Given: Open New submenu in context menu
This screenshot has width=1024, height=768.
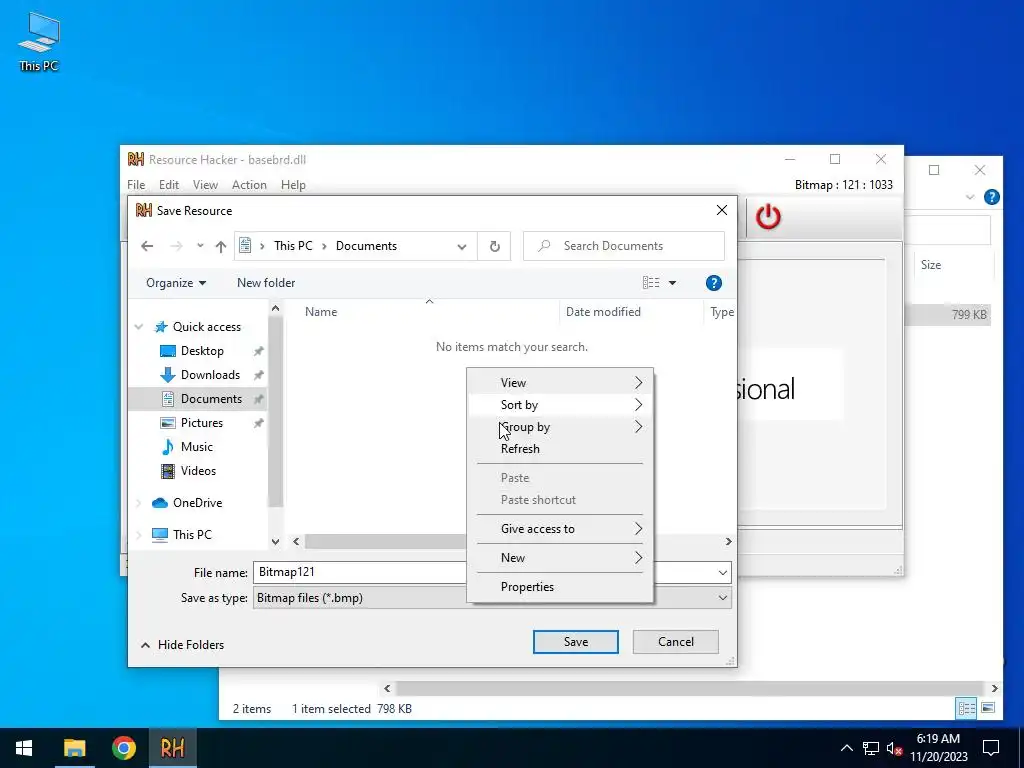Looking at the screenshot, I should click(x=561, y=558).
